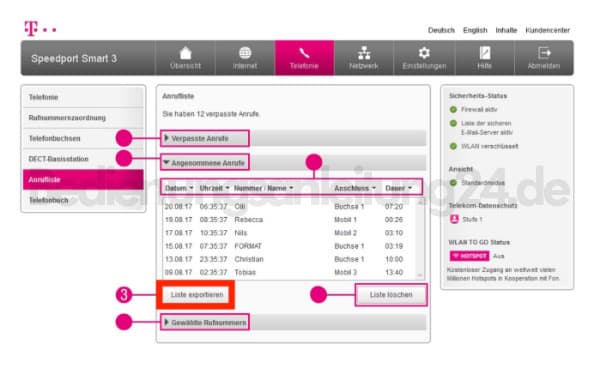600x368 pixels.
Task: Select the Telefonie phone icon
Action: [304, 53]
